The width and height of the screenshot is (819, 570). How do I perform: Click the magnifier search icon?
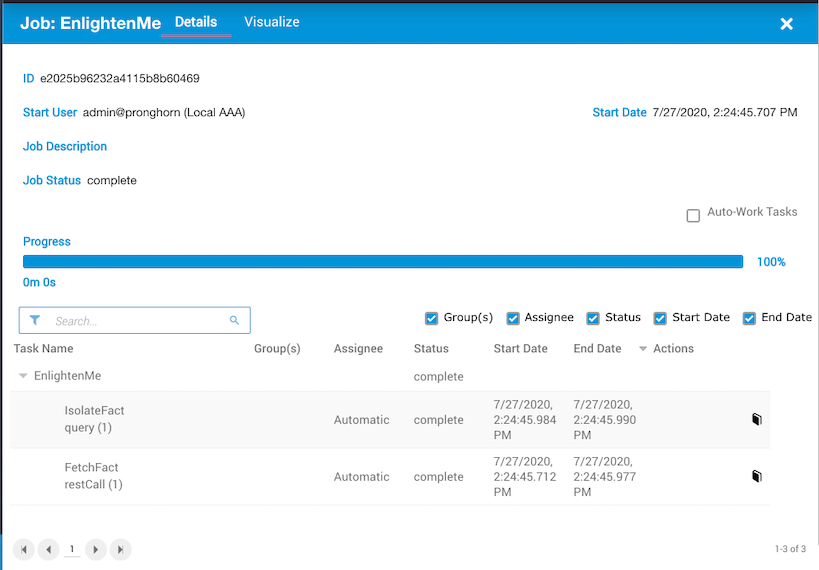coord(234,320)
